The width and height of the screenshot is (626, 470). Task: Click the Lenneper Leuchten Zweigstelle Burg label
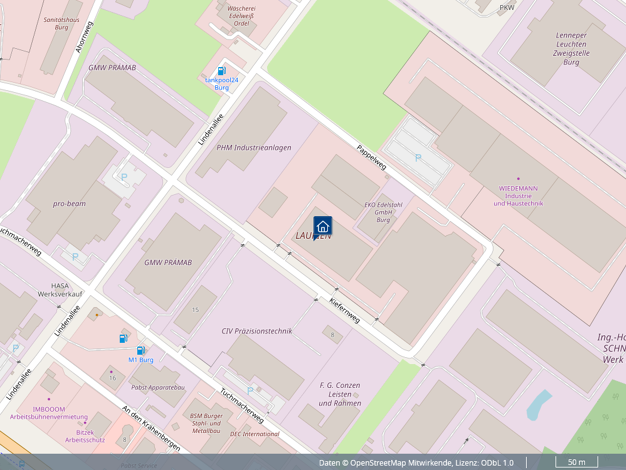pyautogui.click(x=571, y=48)
